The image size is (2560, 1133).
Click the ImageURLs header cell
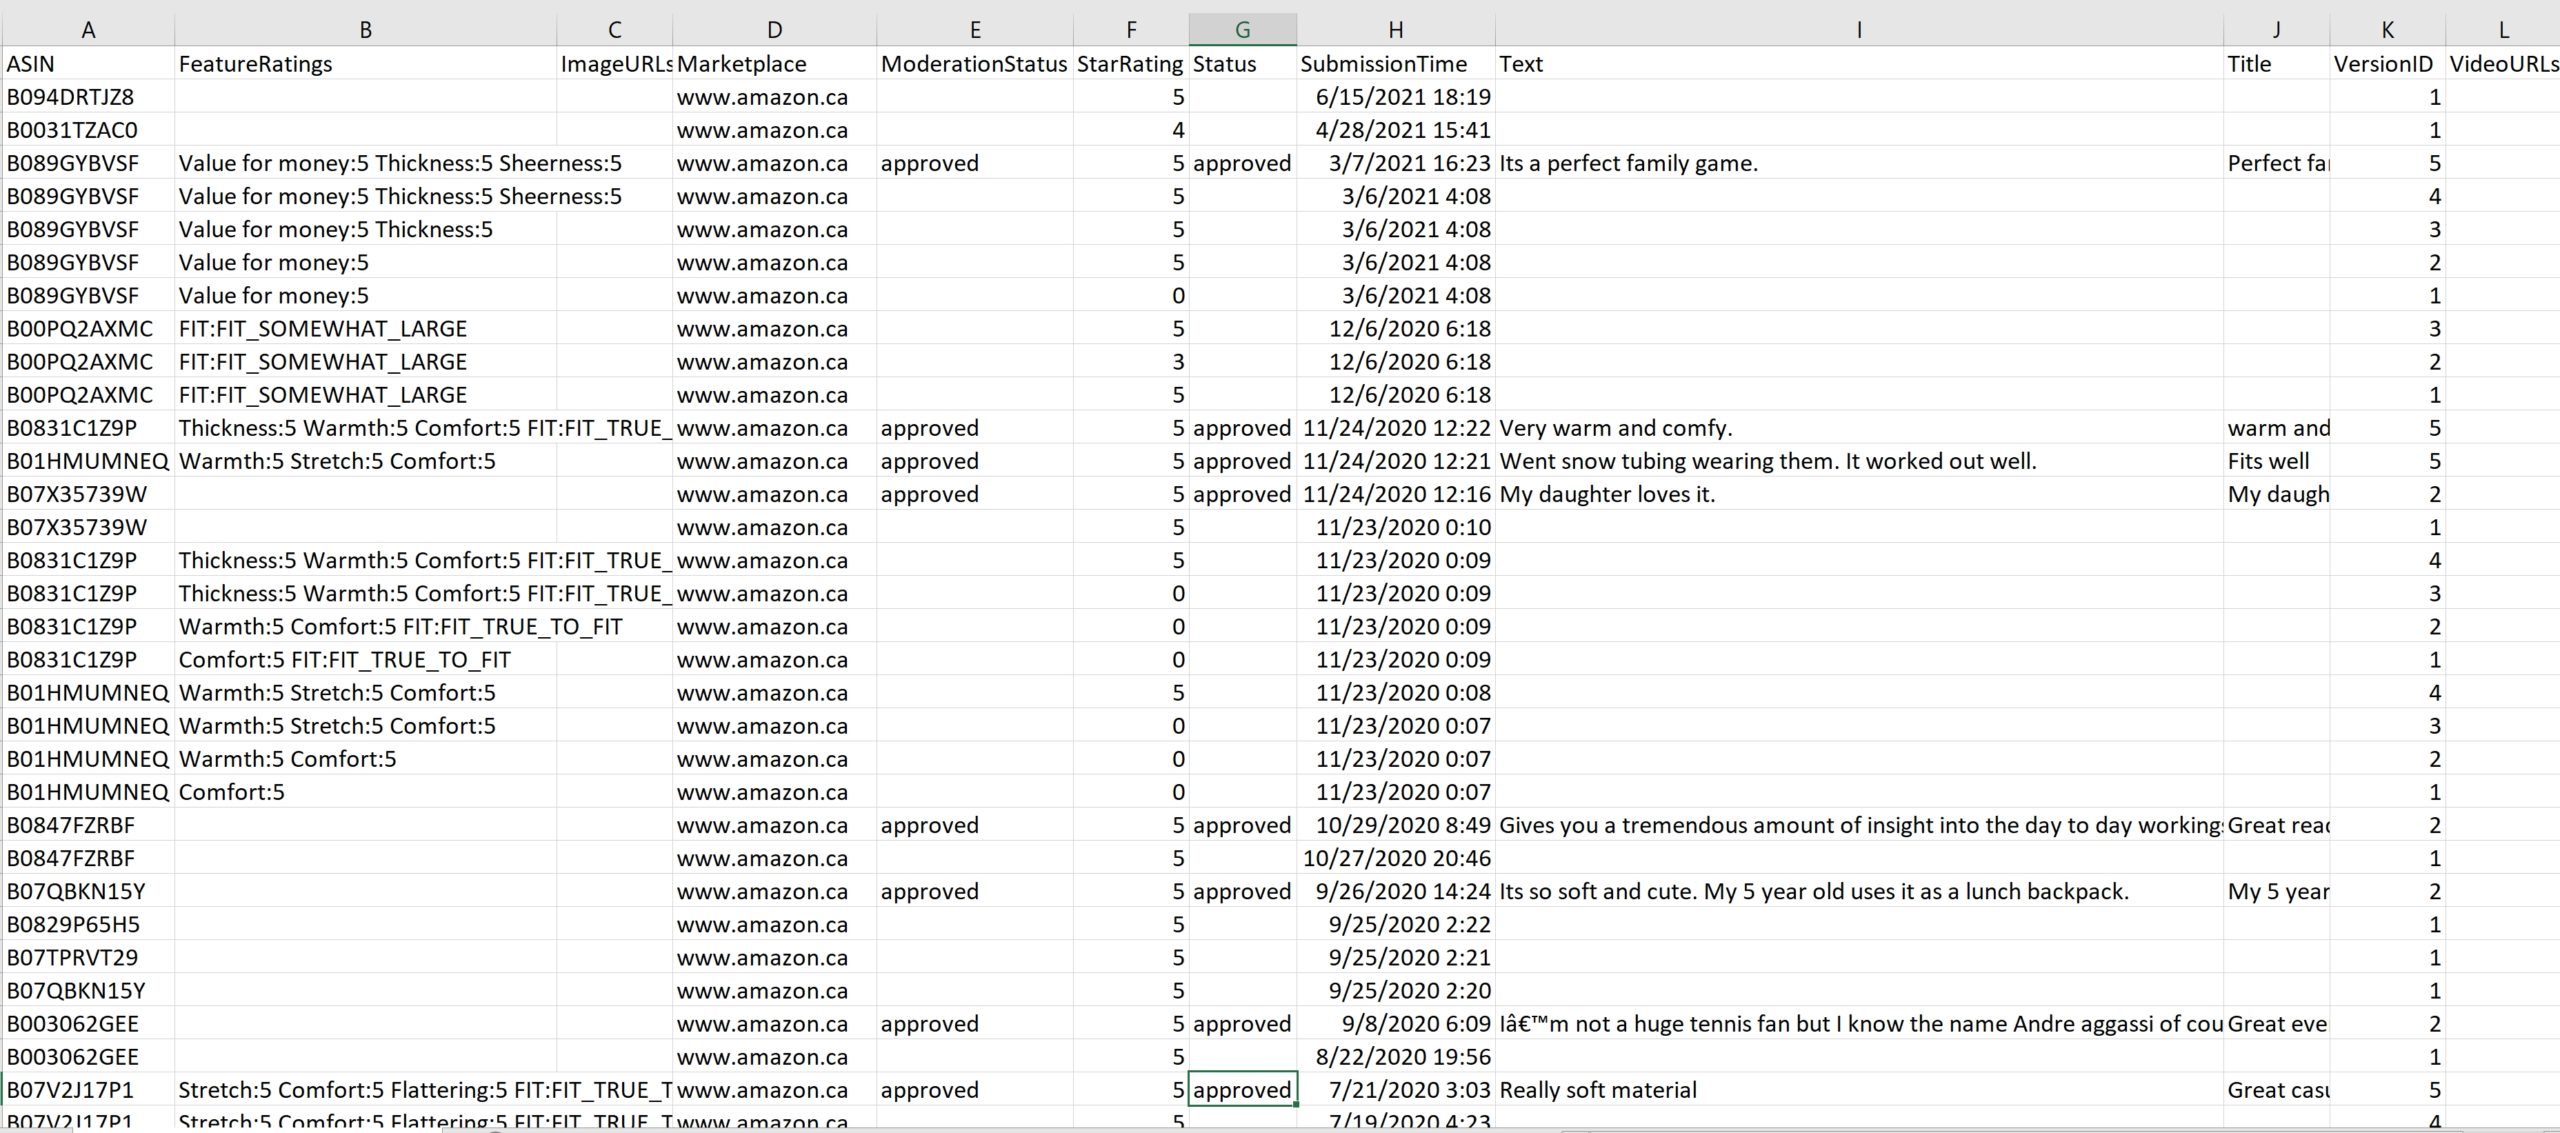[x=615, y=64]
